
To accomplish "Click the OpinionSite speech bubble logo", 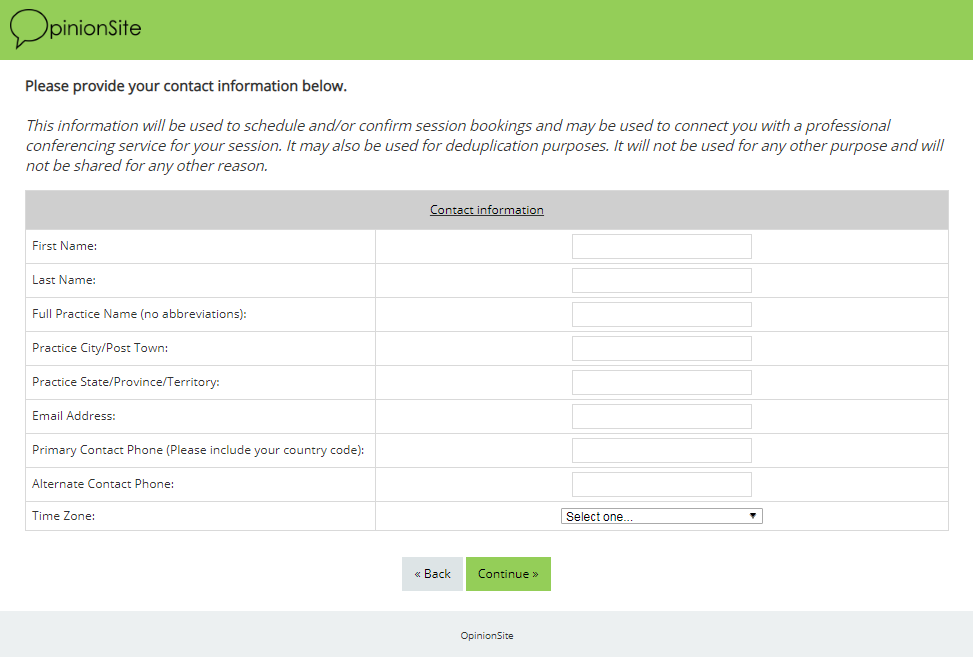I will (x=76, y=29).
